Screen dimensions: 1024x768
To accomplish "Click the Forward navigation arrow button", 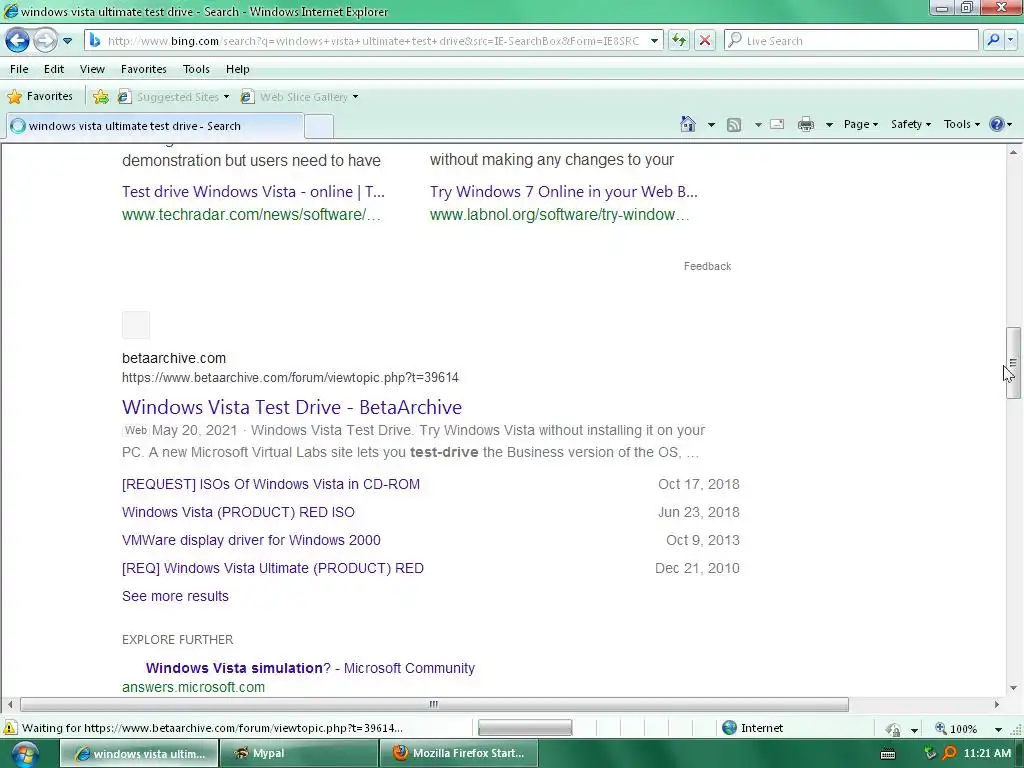I will pos(45,40).
